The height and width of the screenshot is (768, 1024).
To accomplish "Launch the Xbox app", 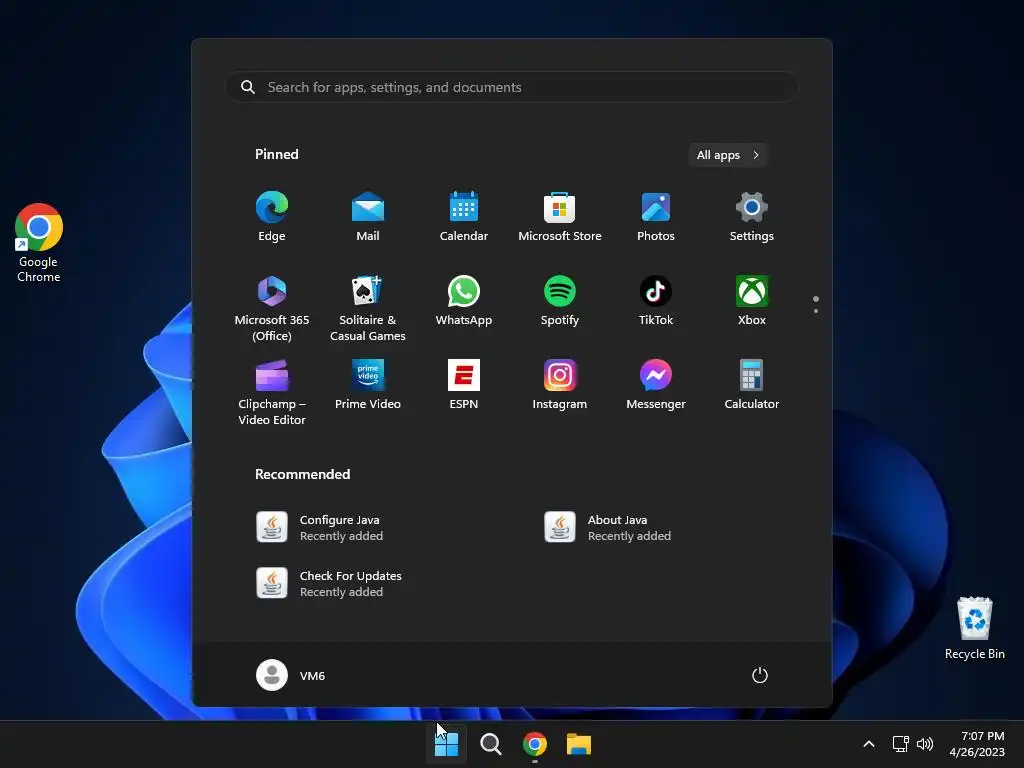I will click(x=752, y=301).
